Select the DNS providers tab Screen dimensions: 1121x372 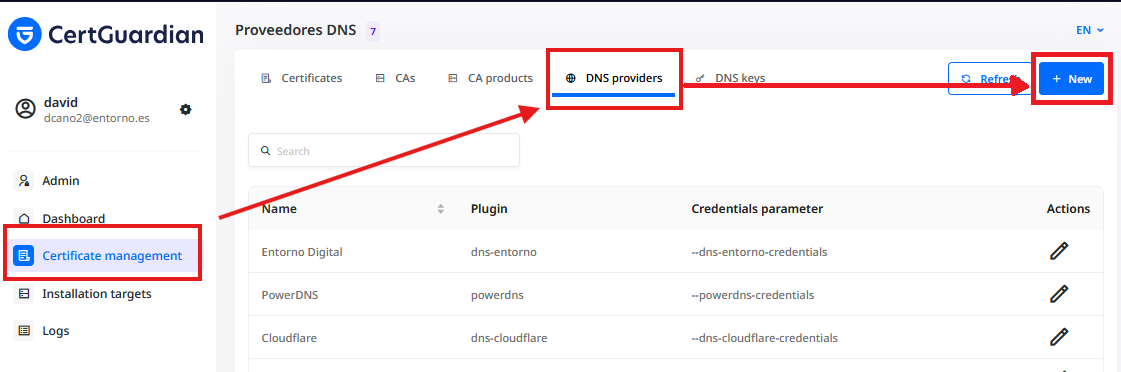(x=613, y=78)
